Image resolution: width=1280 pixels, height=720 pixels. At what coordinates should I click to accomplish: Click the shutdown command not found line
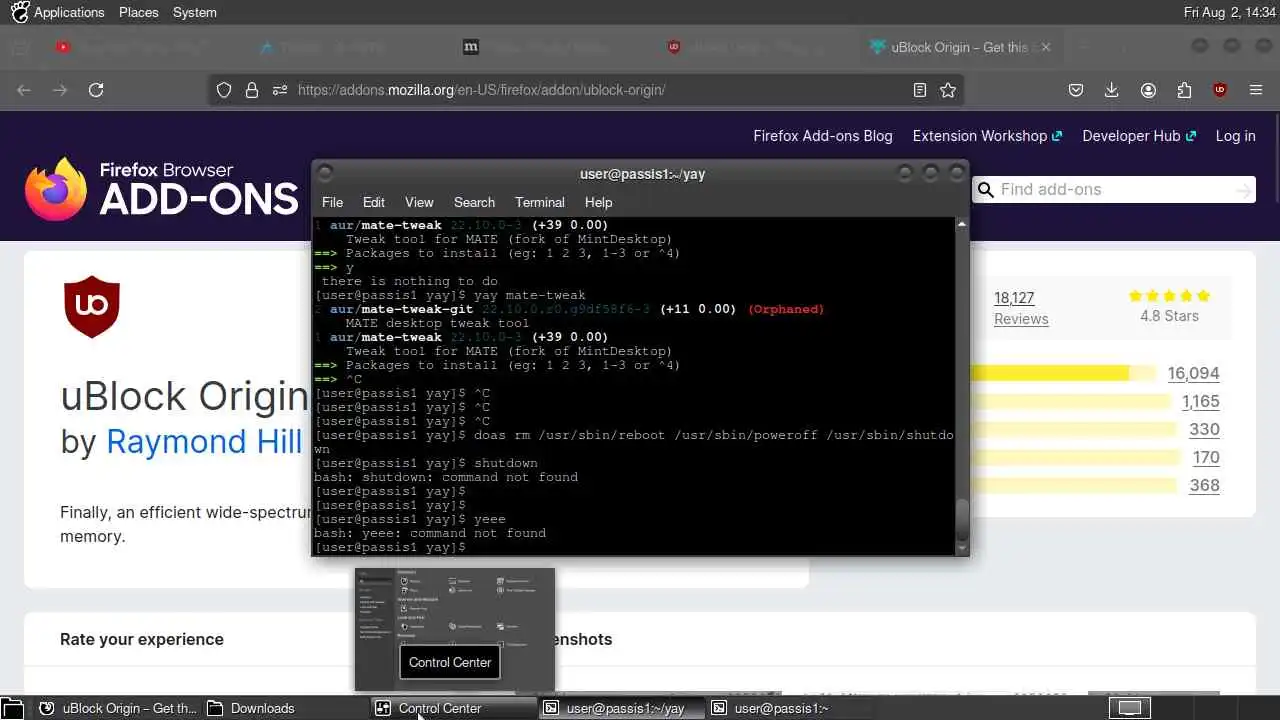click(446, 477)
